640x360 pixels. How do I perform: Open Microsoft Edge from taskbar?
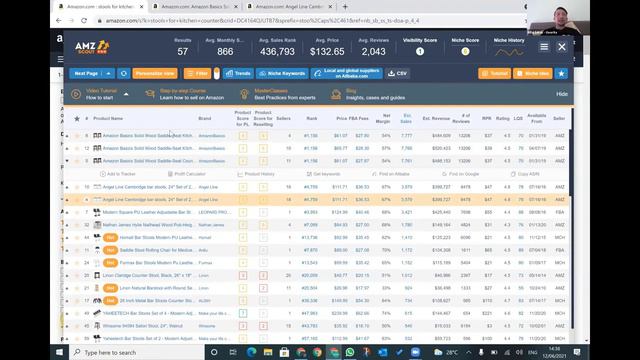[x=251, y=352]
